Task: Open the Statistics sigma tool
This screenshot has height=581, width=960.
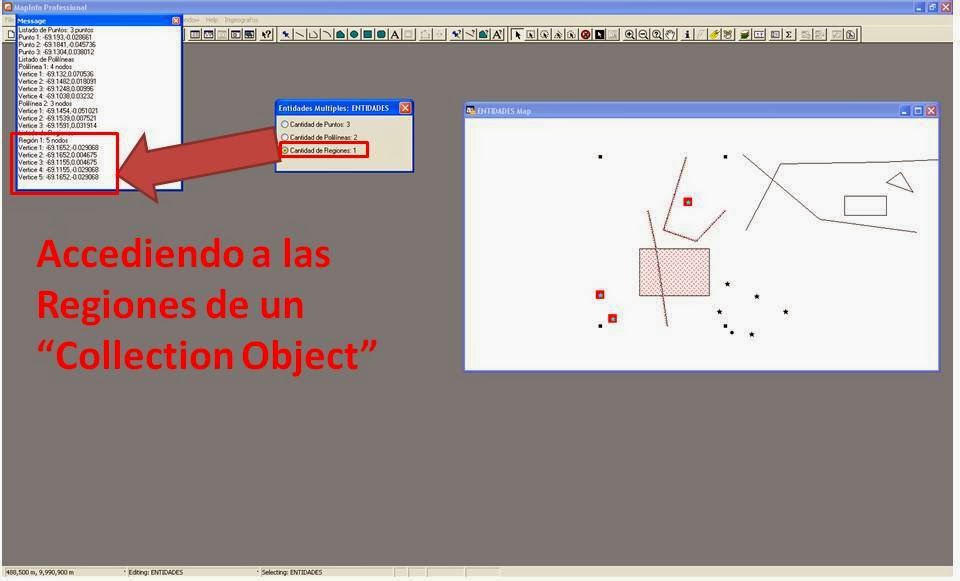Action: [789, 35]
